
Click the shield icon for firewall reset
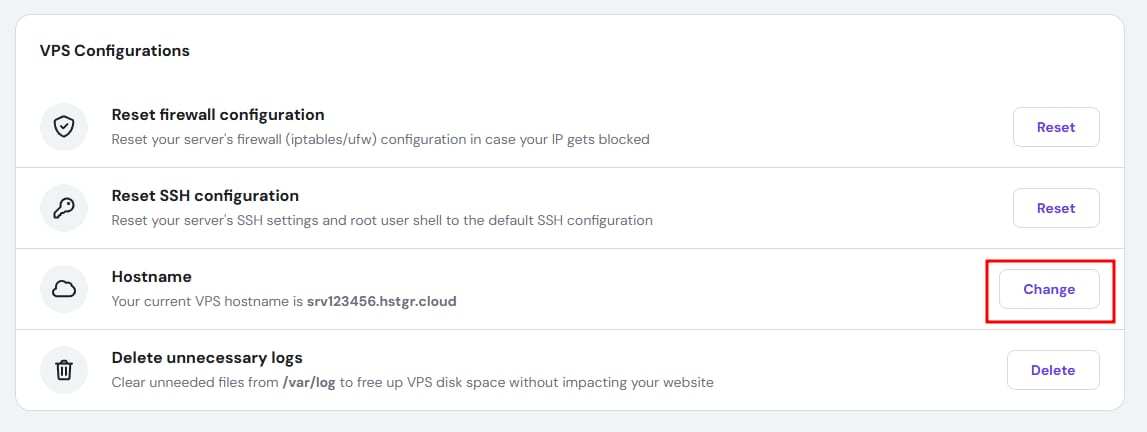(64, 127)
